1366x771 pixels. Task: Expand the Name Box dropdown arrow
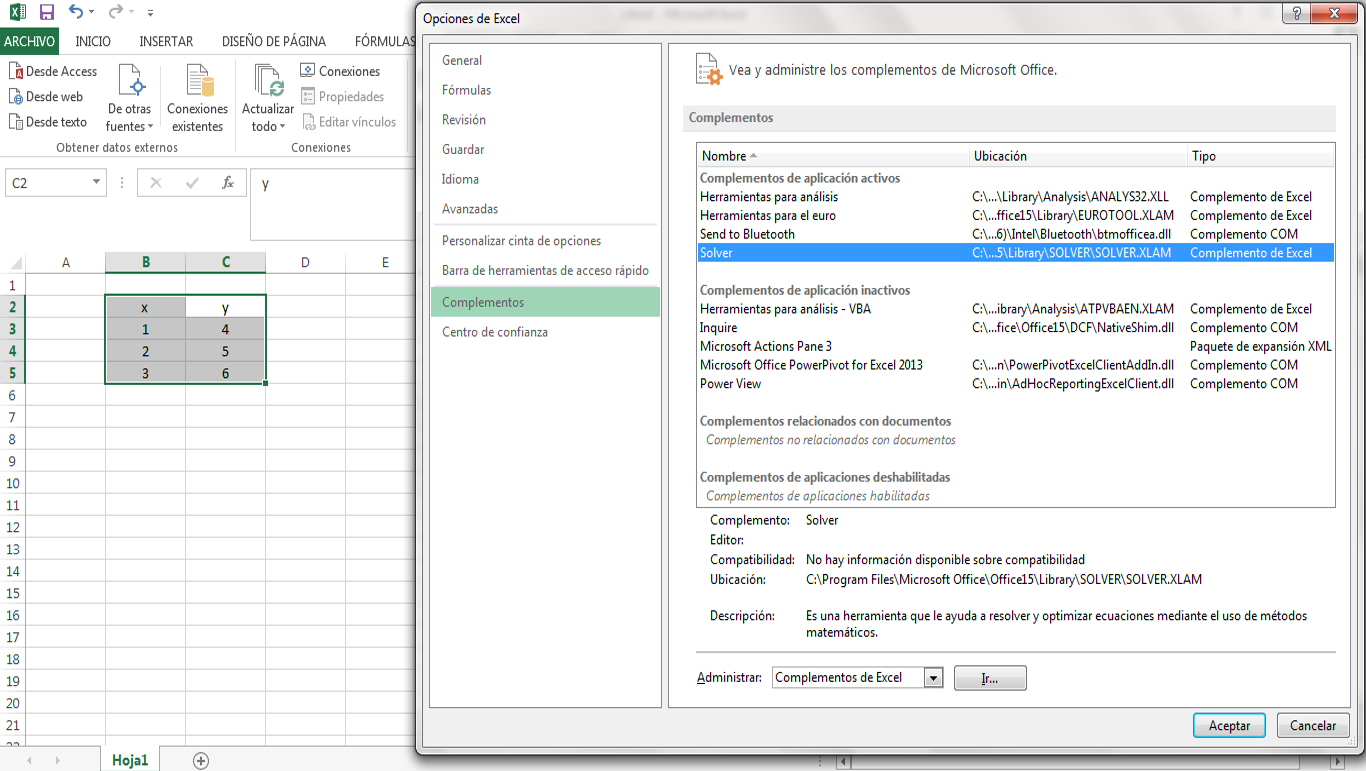(x=97, y=183)
